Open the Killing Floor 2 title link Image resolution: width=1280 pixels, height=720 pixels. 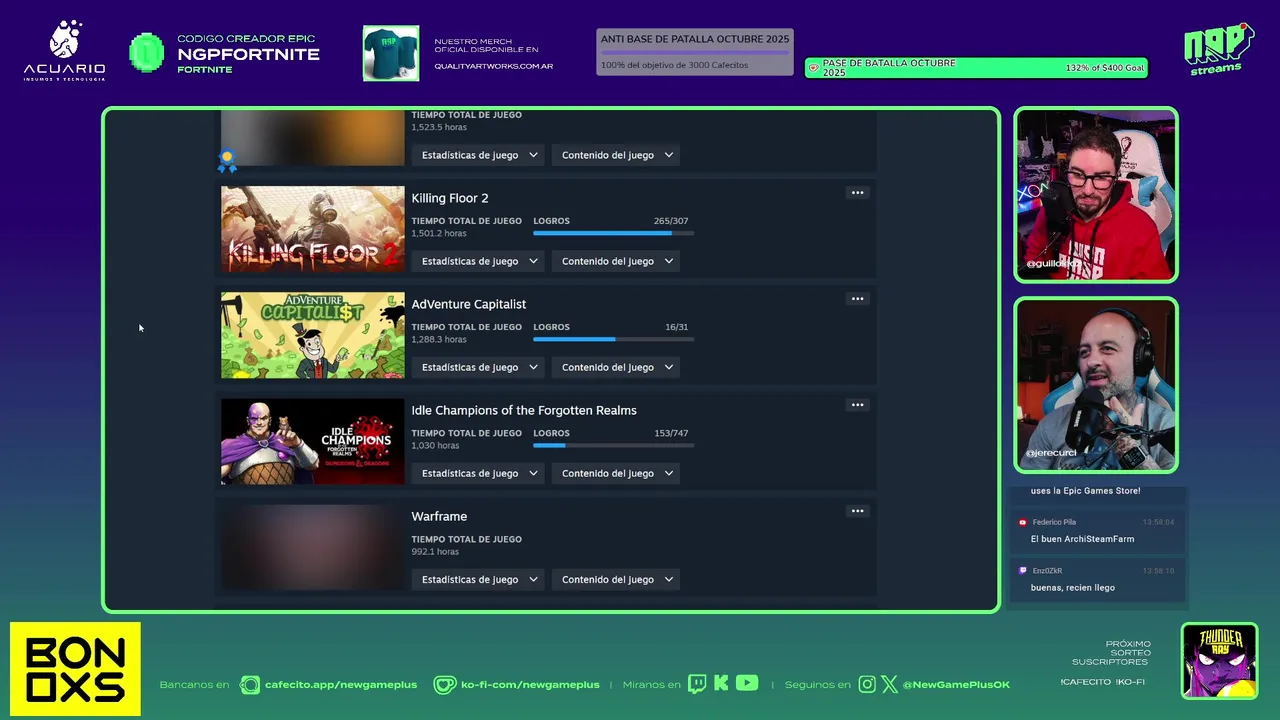point(450,198)
